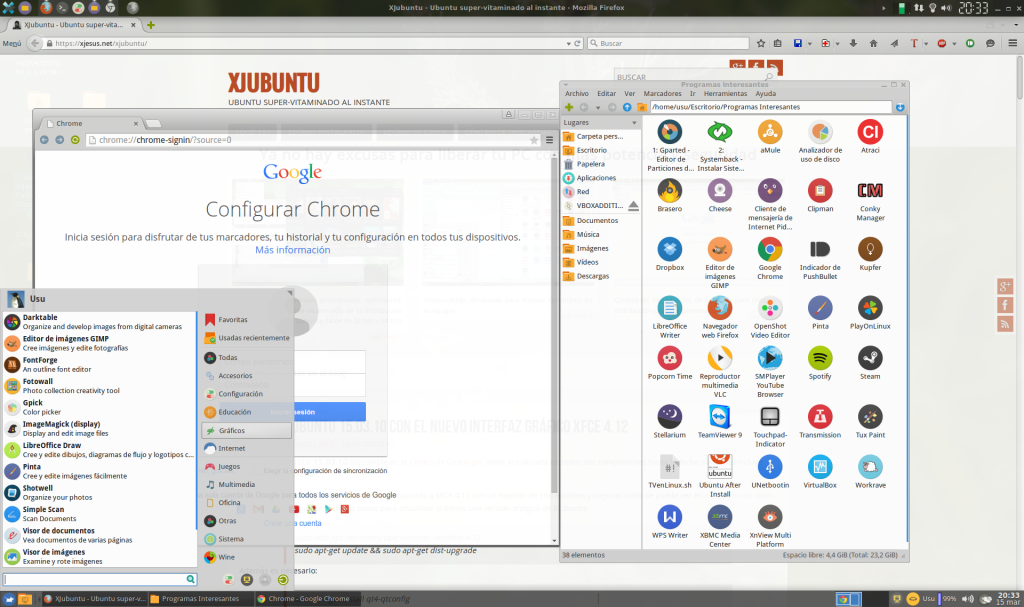The width and height of the screenshot is (1024, 607).
Task: Select Favoritas in application menu
Action: (247, 320)
